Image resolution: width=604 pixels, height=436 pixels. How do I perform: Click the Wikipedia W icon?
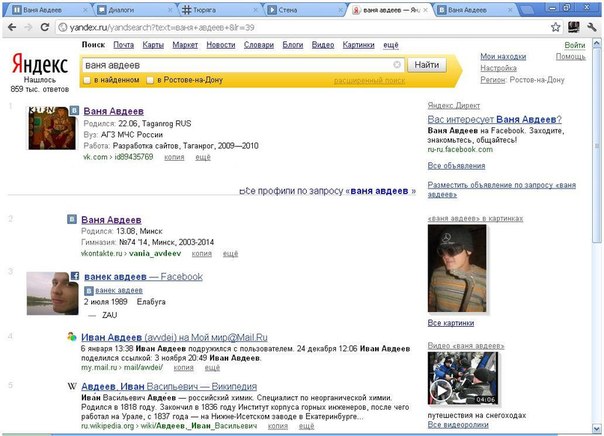(72, 386)
